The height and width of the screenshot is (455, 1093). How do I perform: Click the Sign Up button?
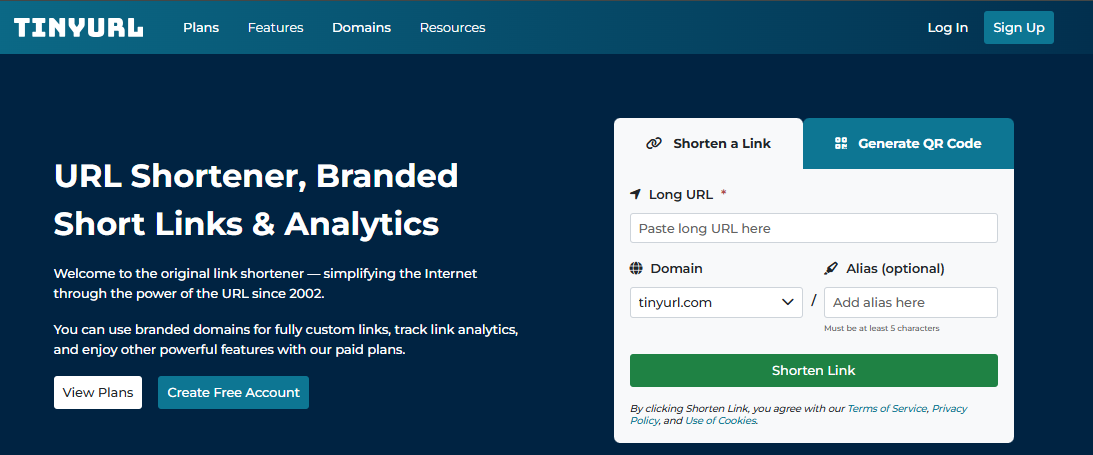(1019, 27)
